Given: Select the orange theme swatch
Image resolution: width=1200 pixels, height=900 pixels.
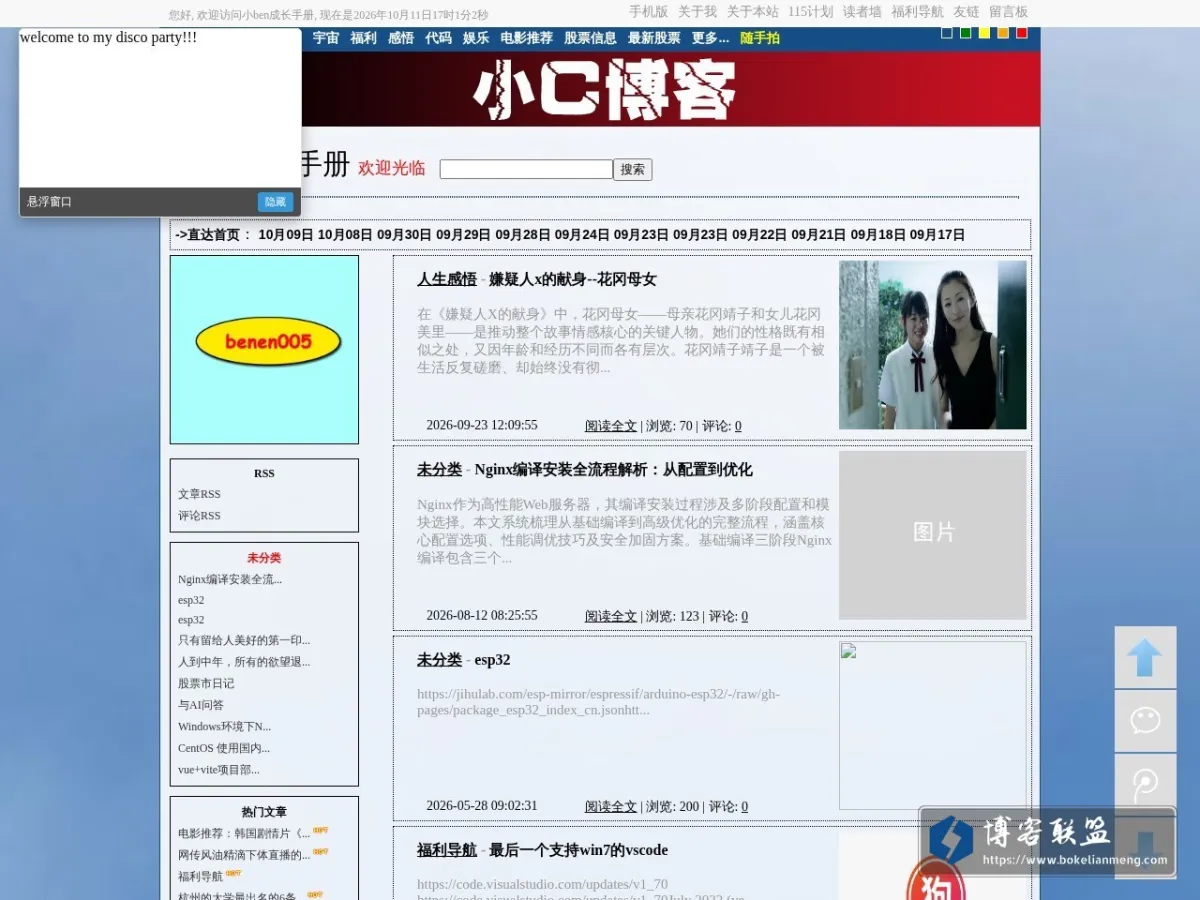Looking at the screenshot, I should [1003, 33].
